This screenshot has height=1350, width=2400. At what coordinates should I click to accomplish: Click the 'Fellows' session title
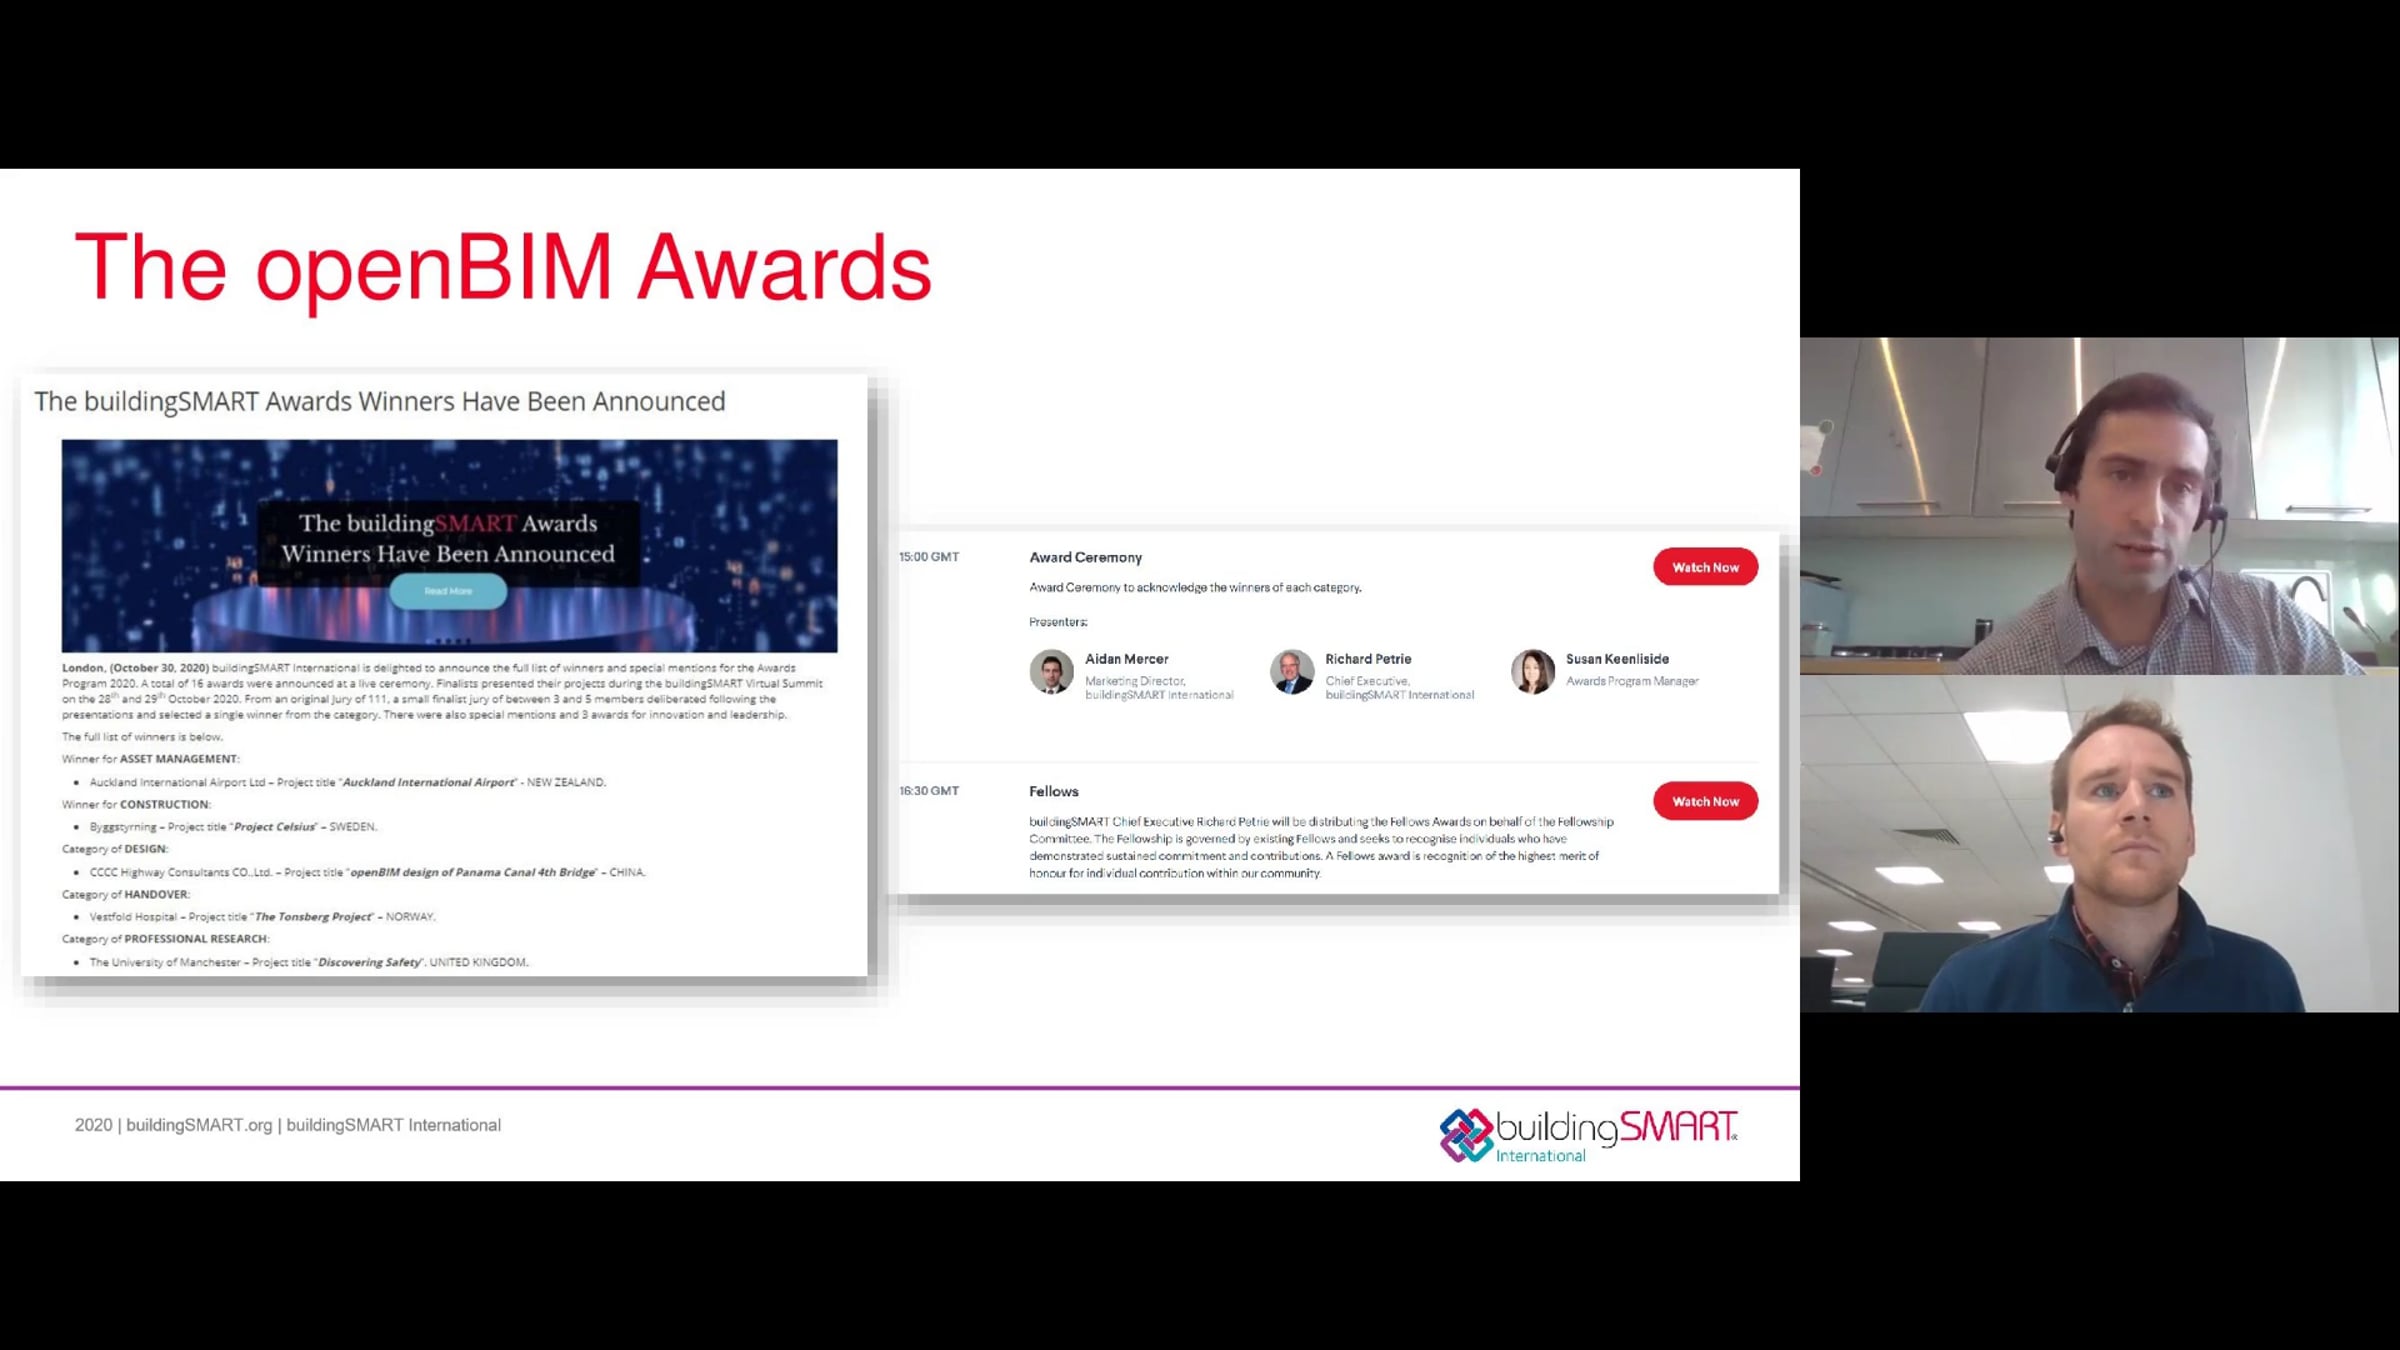click(1054, 791)
